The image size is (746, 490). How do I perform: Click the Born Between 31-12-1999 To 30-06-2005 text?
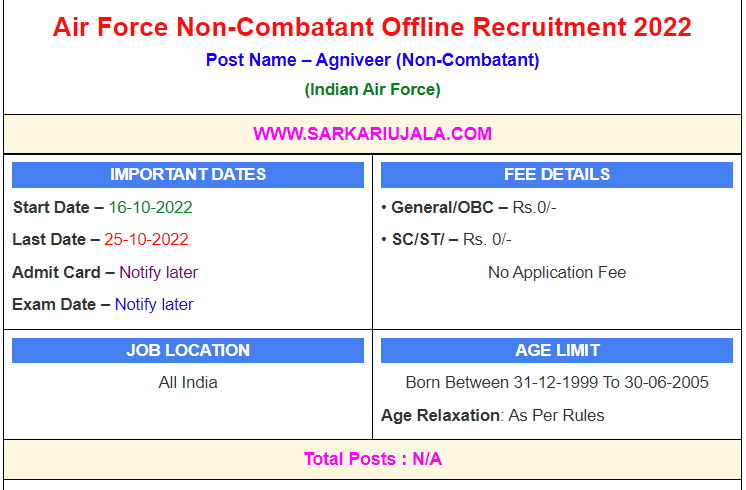(x=556, y=382)
